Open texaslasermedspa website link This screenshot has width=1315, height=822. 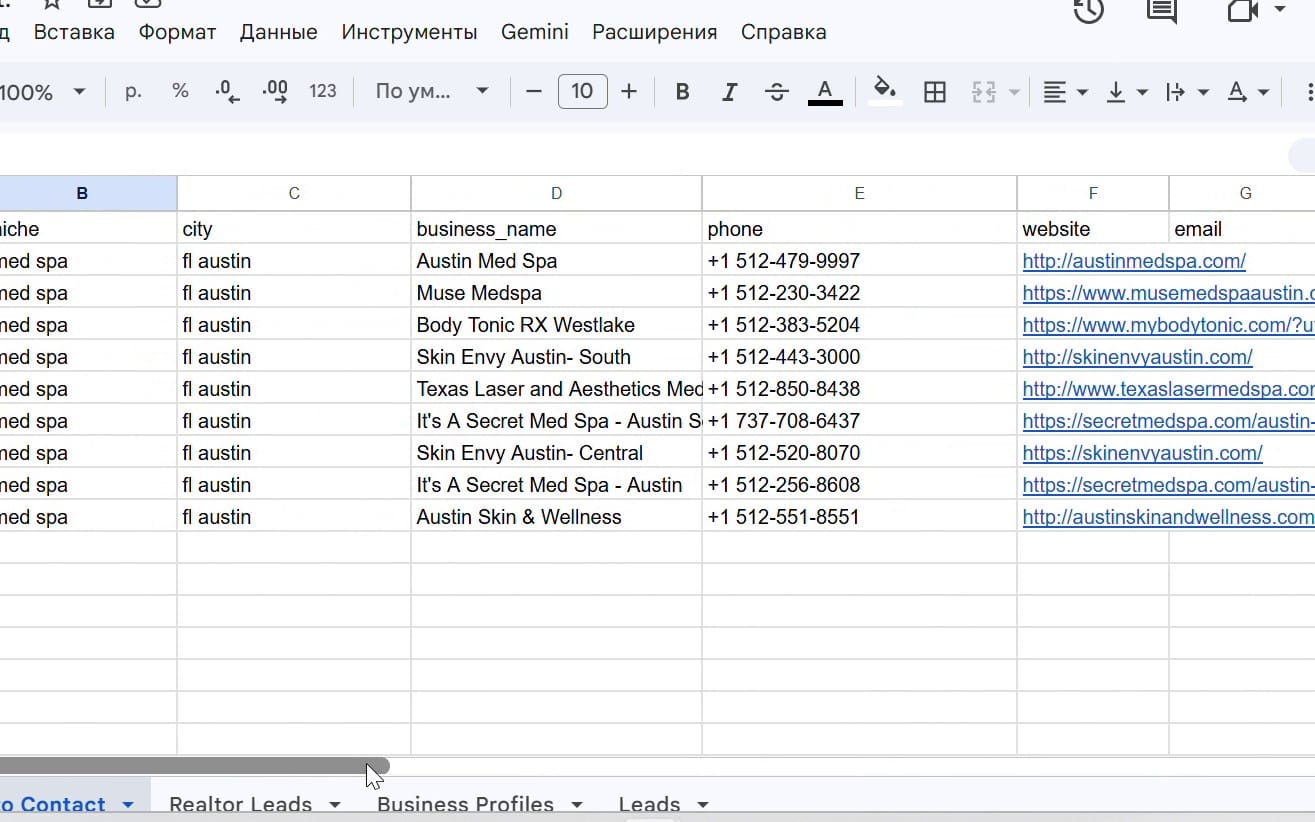1168,389
